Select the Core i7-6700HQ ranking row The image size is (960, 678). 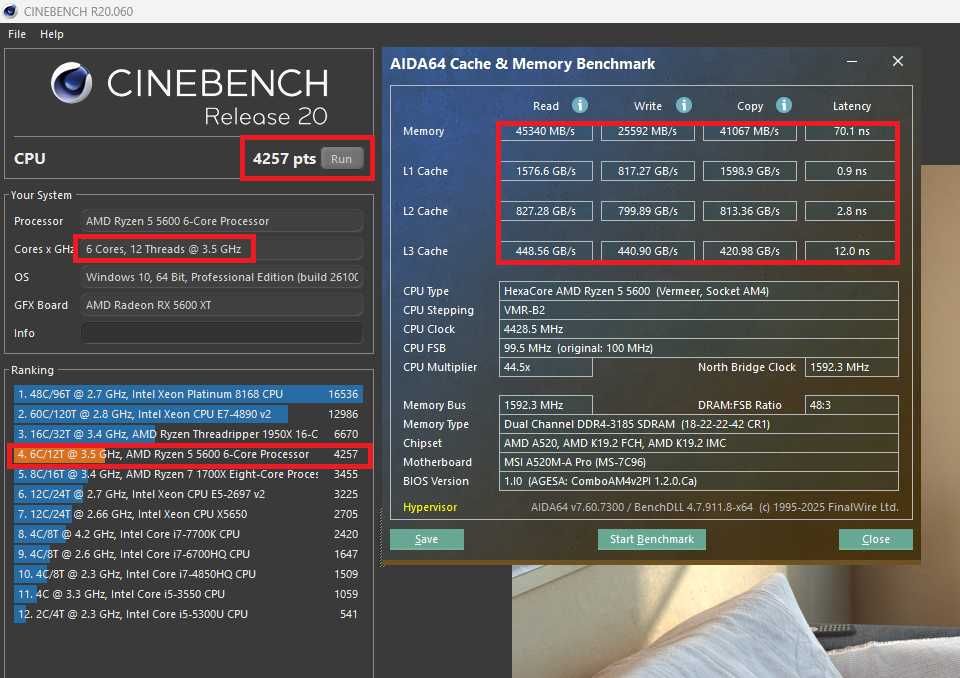pyautogui.click(x=188, y=554)
